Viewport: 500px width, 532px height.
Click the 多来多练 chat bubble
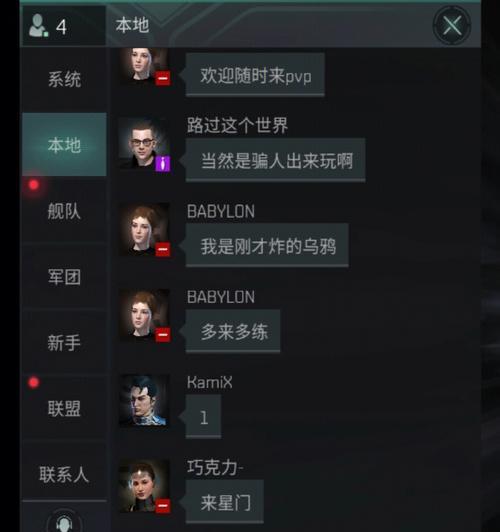tap(233, 331)
